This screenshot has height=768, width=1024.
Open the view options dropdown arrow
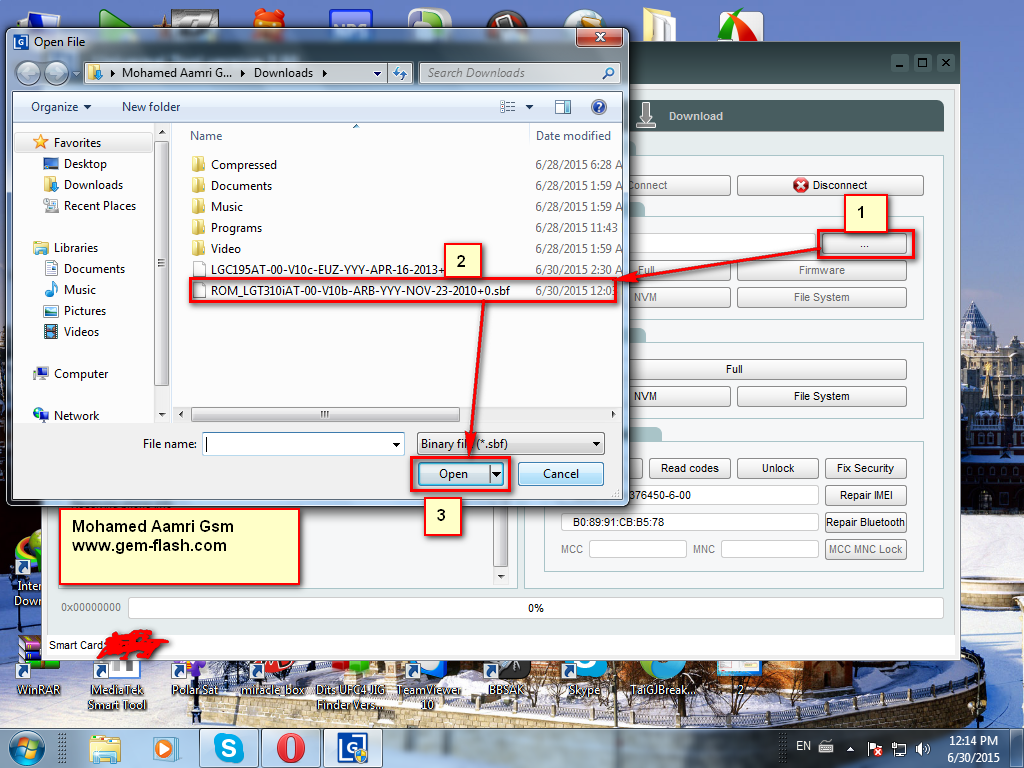529,106
